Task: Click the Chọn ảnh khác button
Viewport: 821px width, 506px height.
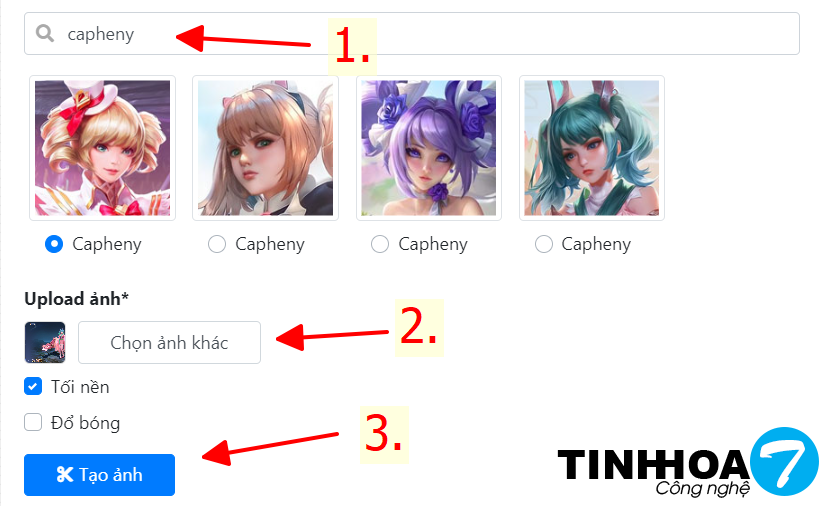Action: tap(169, 343)
